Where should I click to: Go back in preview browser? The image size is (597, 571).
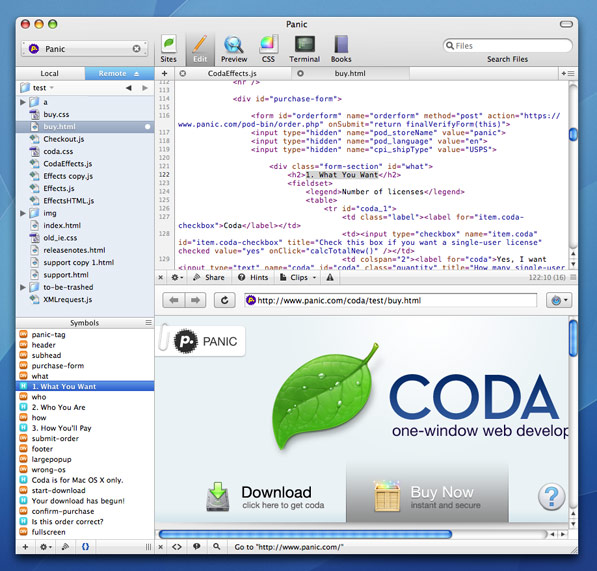[174, 300]
